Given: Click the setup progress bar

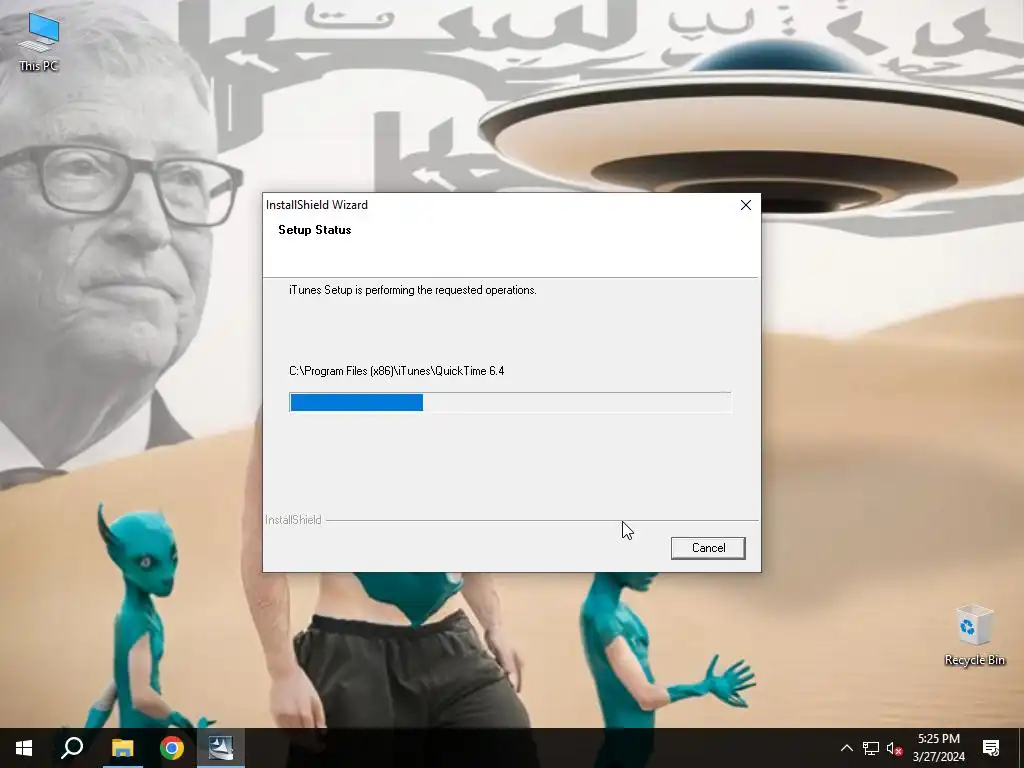Looking at the screenshot, I should 510,402.
